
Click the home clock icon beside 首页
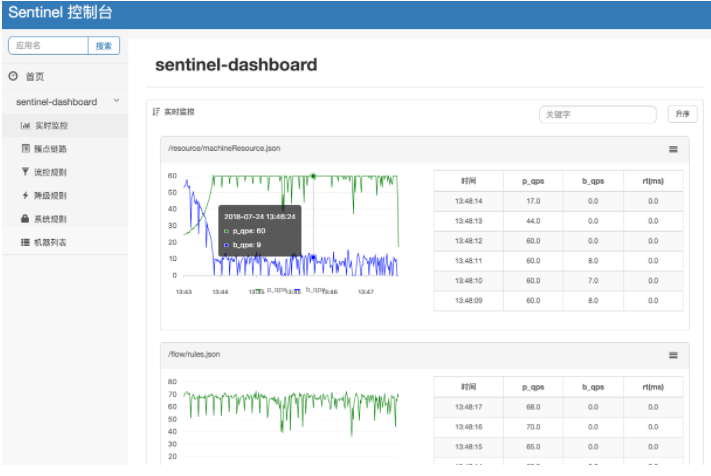coord(13,76)
